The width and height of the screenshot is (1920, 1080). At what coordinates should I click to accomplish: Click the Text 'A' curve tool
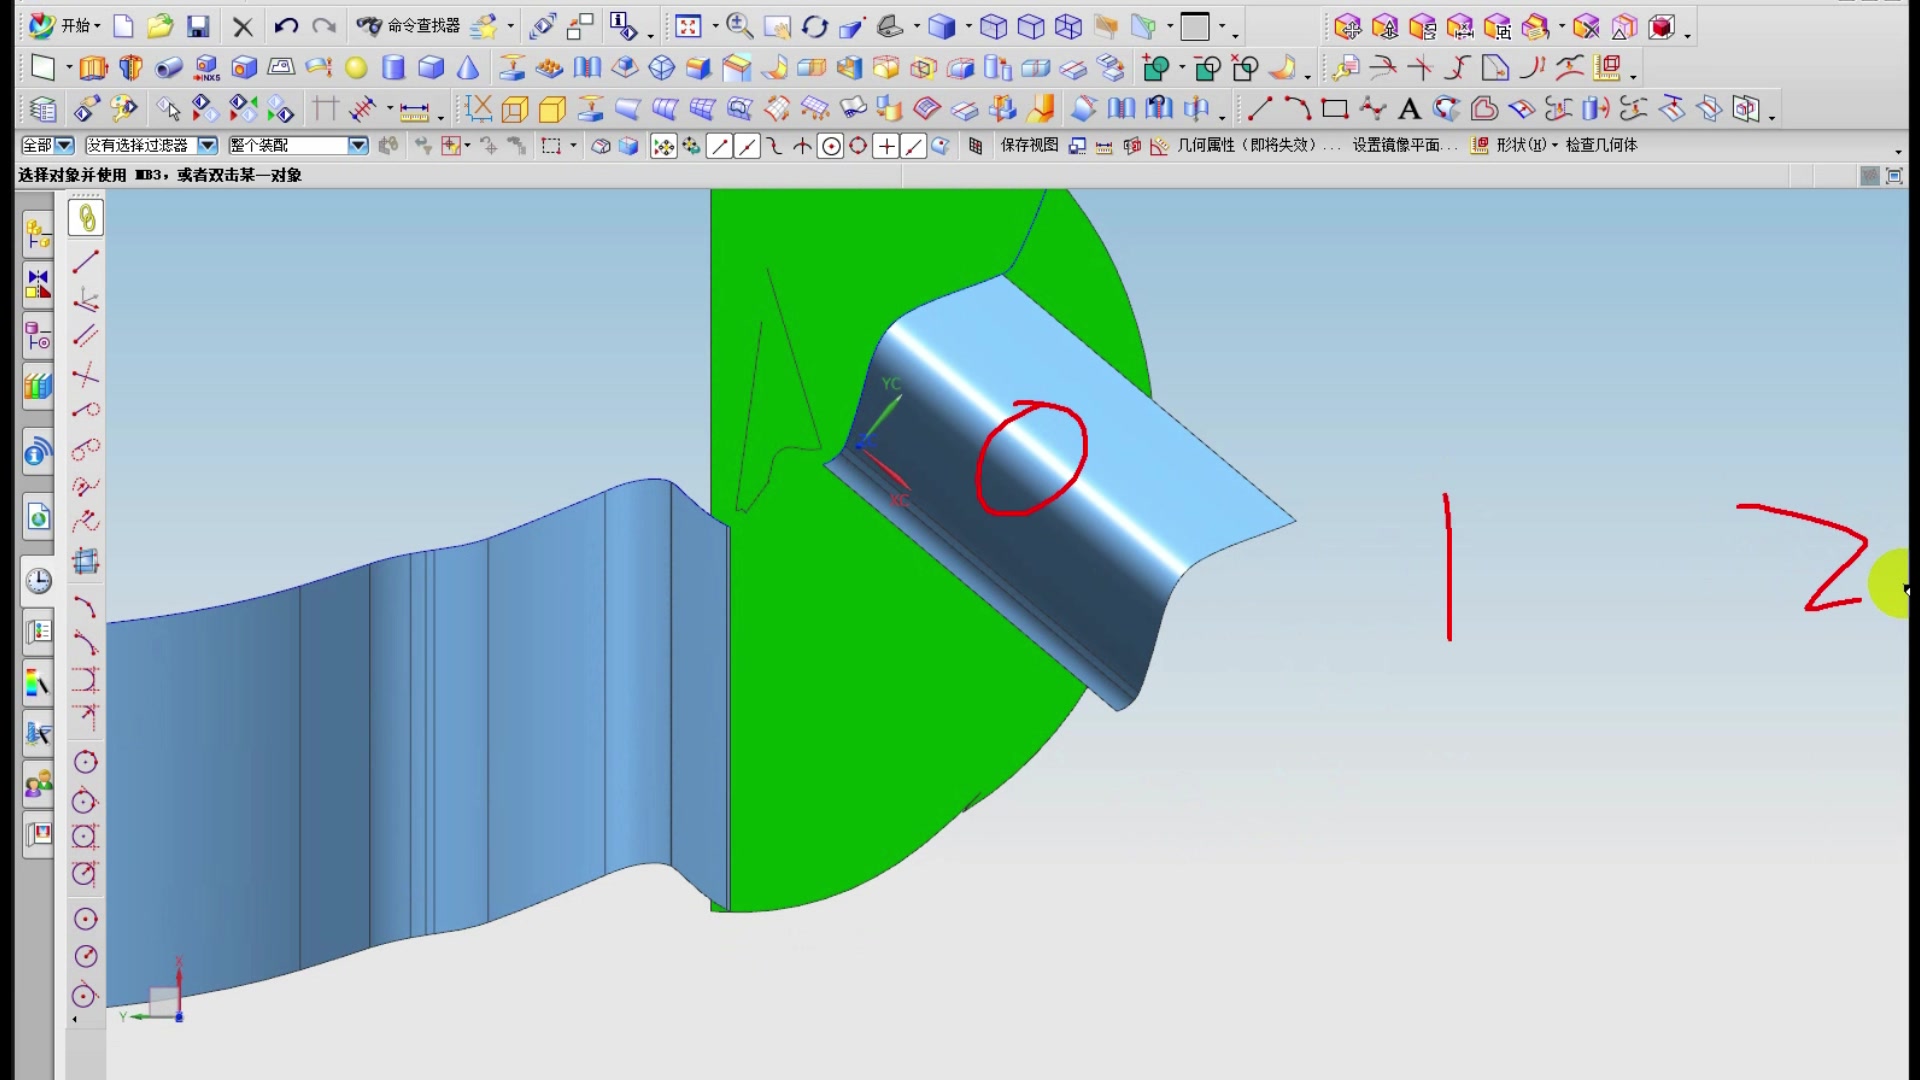(1409, 109)
